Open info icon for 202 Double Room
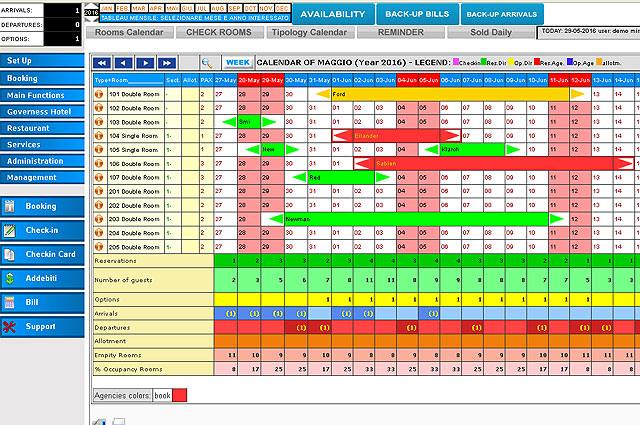The width and height of the screenshot is (640, 425). click(x=99, y=205)
